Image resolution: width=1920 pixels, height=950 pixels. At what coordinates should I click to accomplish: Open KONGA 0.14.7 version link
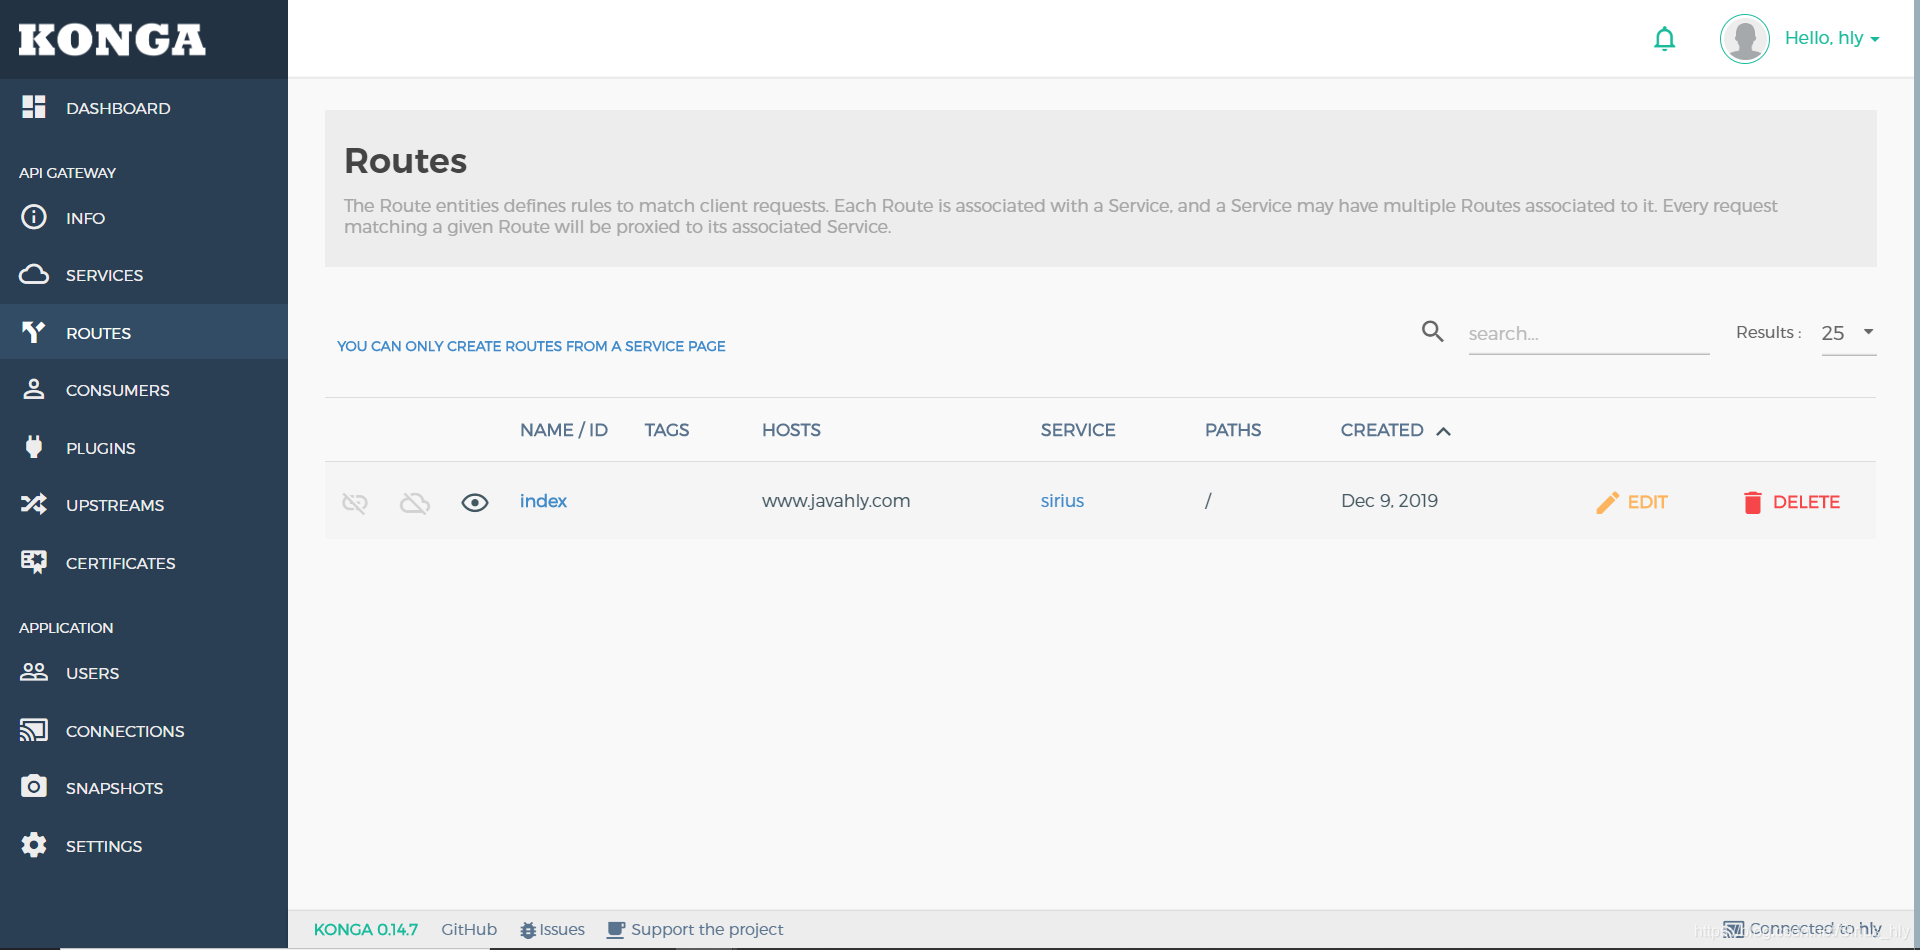[x=366, y=930]
